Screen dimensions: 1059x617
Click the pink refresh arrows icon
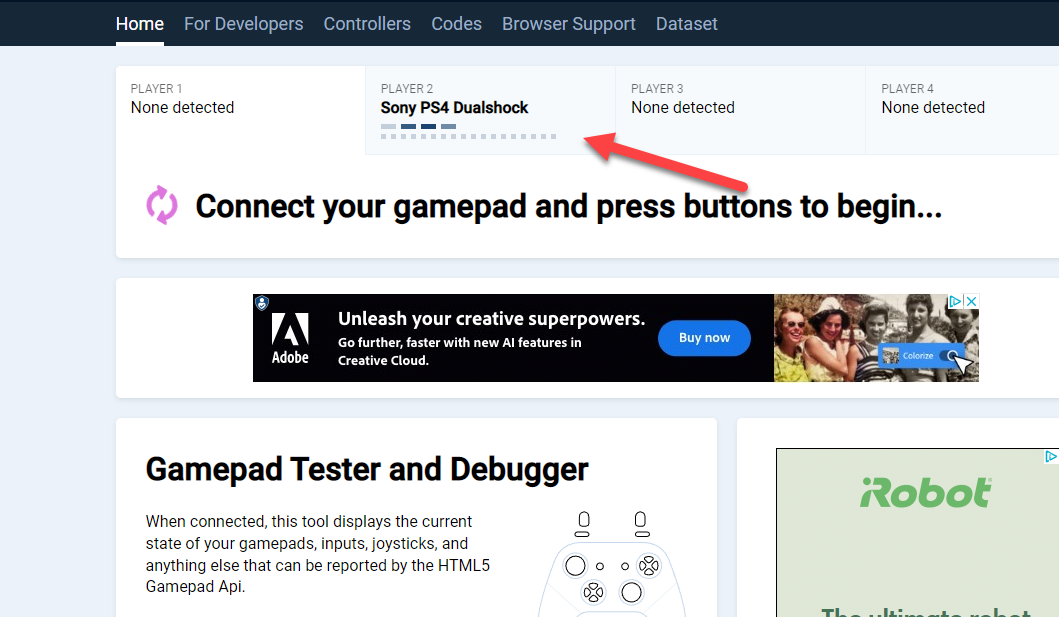[162, 205]
